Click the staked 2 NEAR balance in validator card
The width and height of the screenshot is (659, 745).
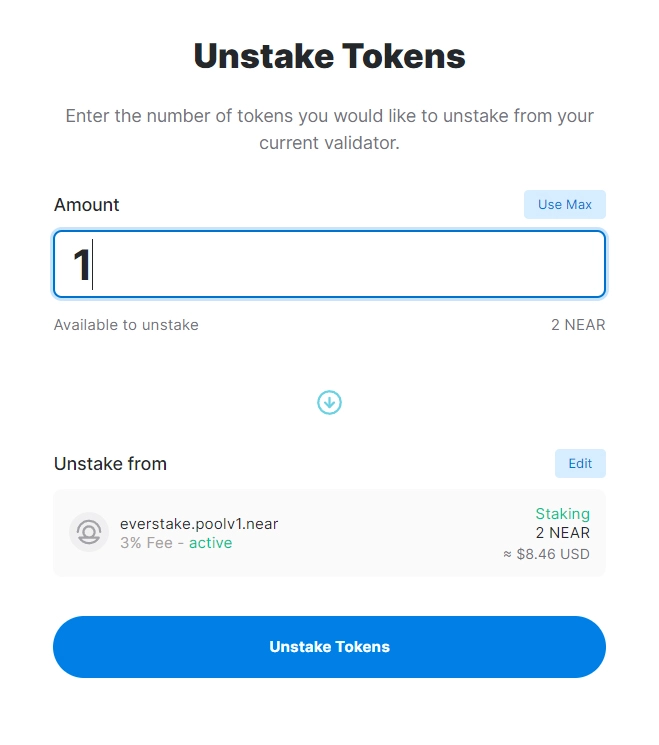click(563, 533)
